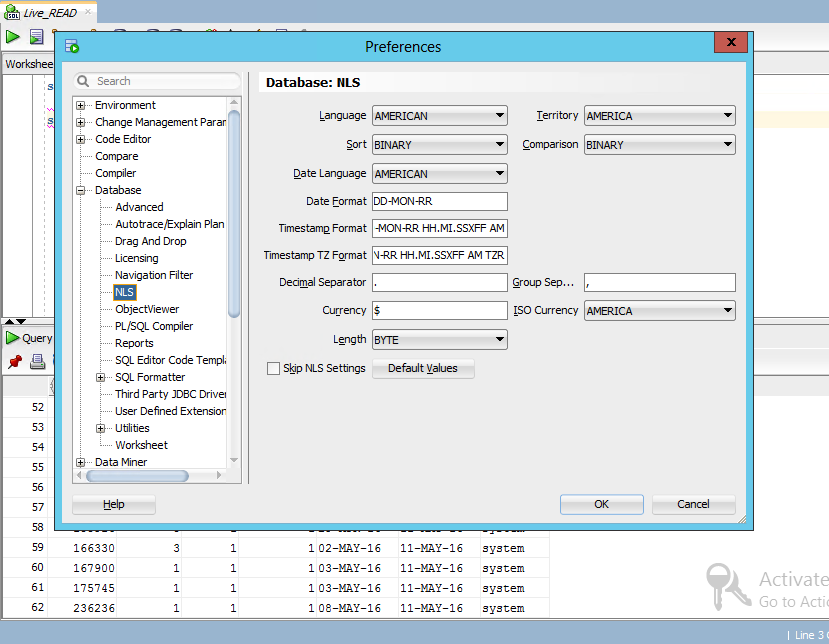Select Third Party JDBC Drivers item
The height and width of the screenshot is (644, 829).
click(170, 394)
